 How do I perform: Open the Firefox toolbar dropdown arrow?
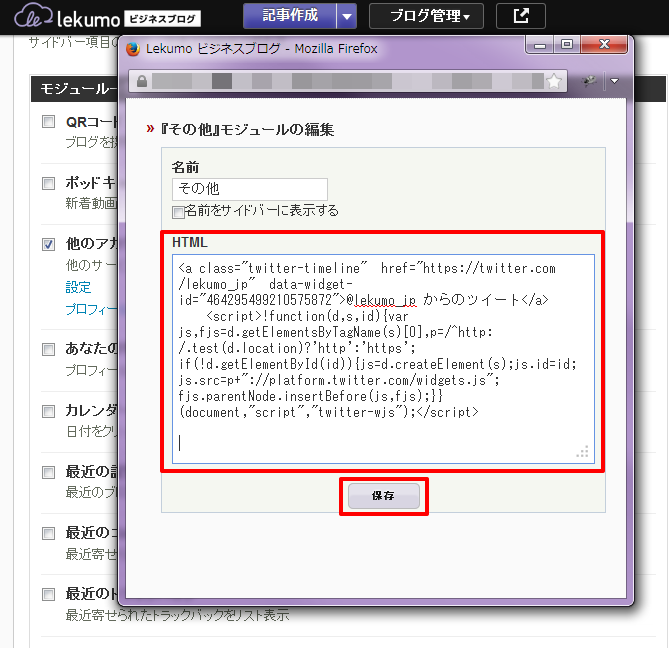(x=614, y=81)
